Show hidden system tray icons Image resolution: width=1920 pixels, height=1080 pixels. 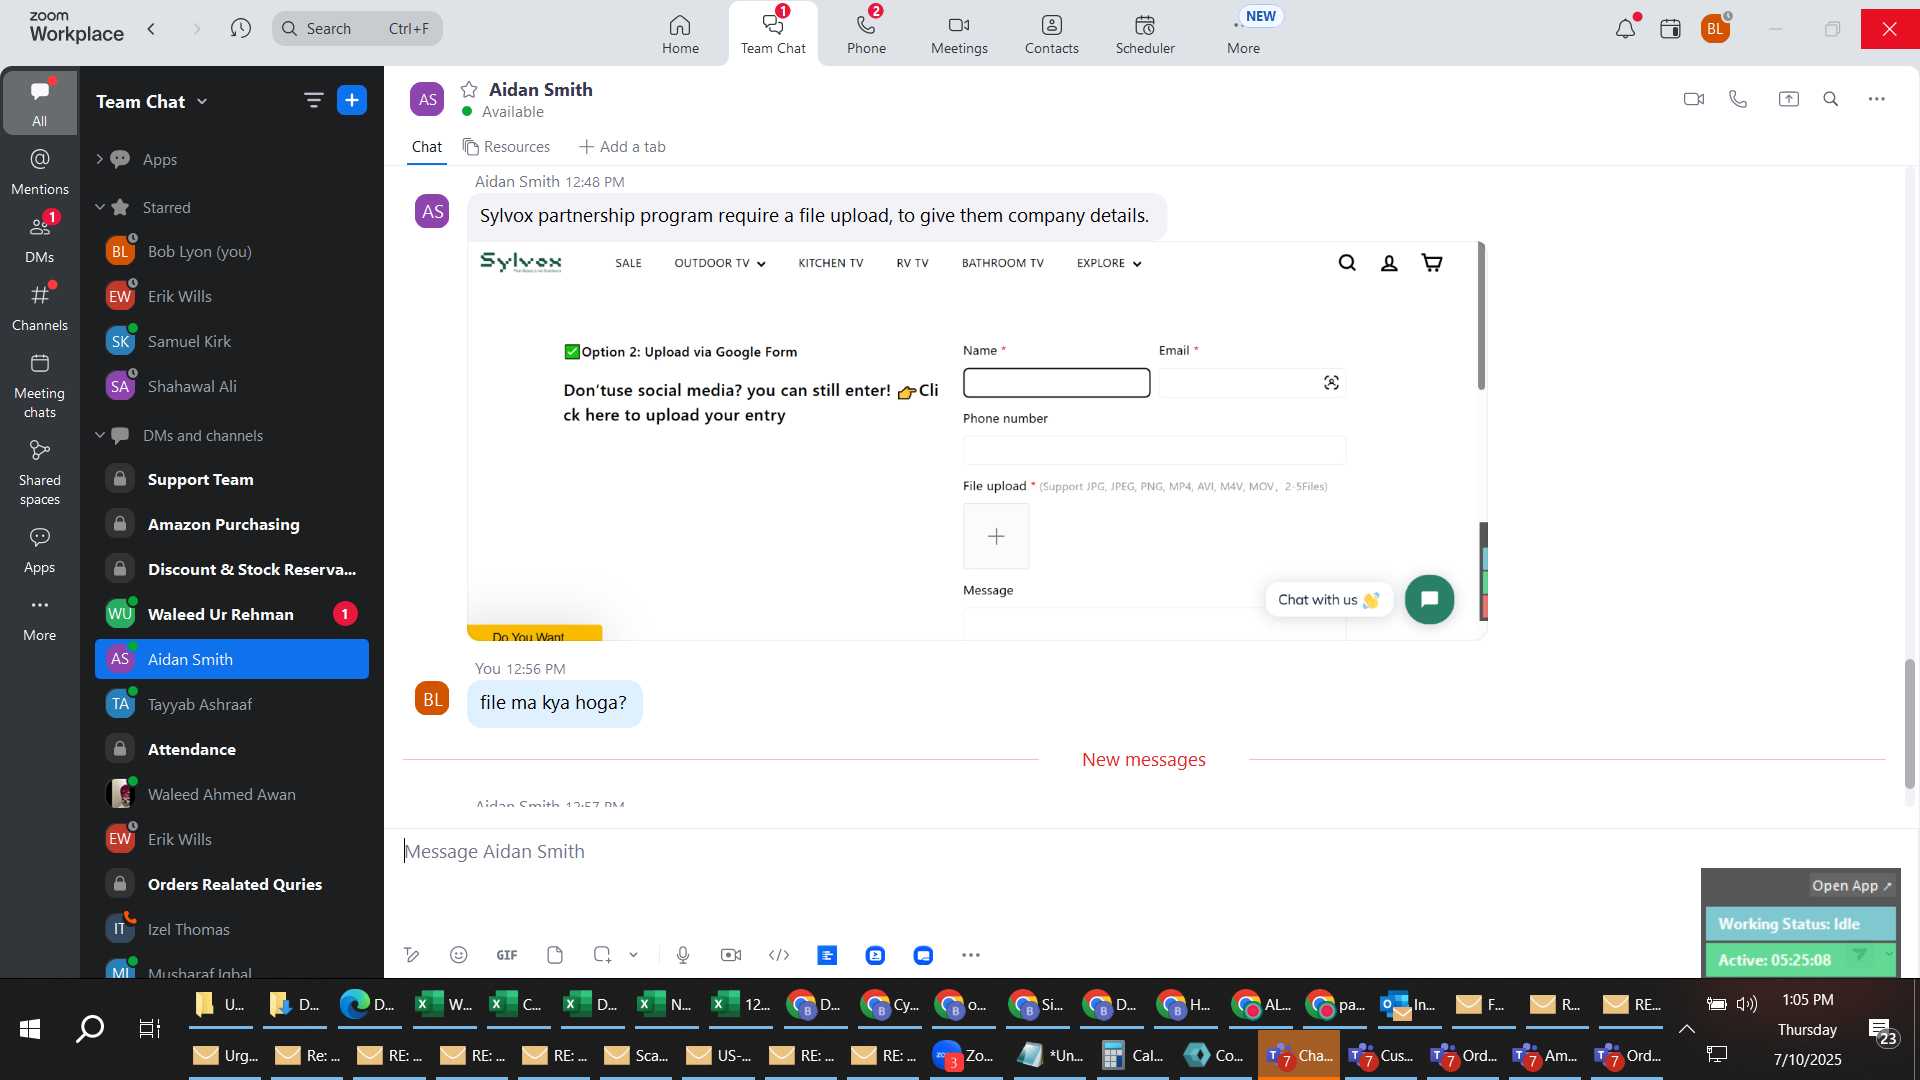[1687, 1029]
